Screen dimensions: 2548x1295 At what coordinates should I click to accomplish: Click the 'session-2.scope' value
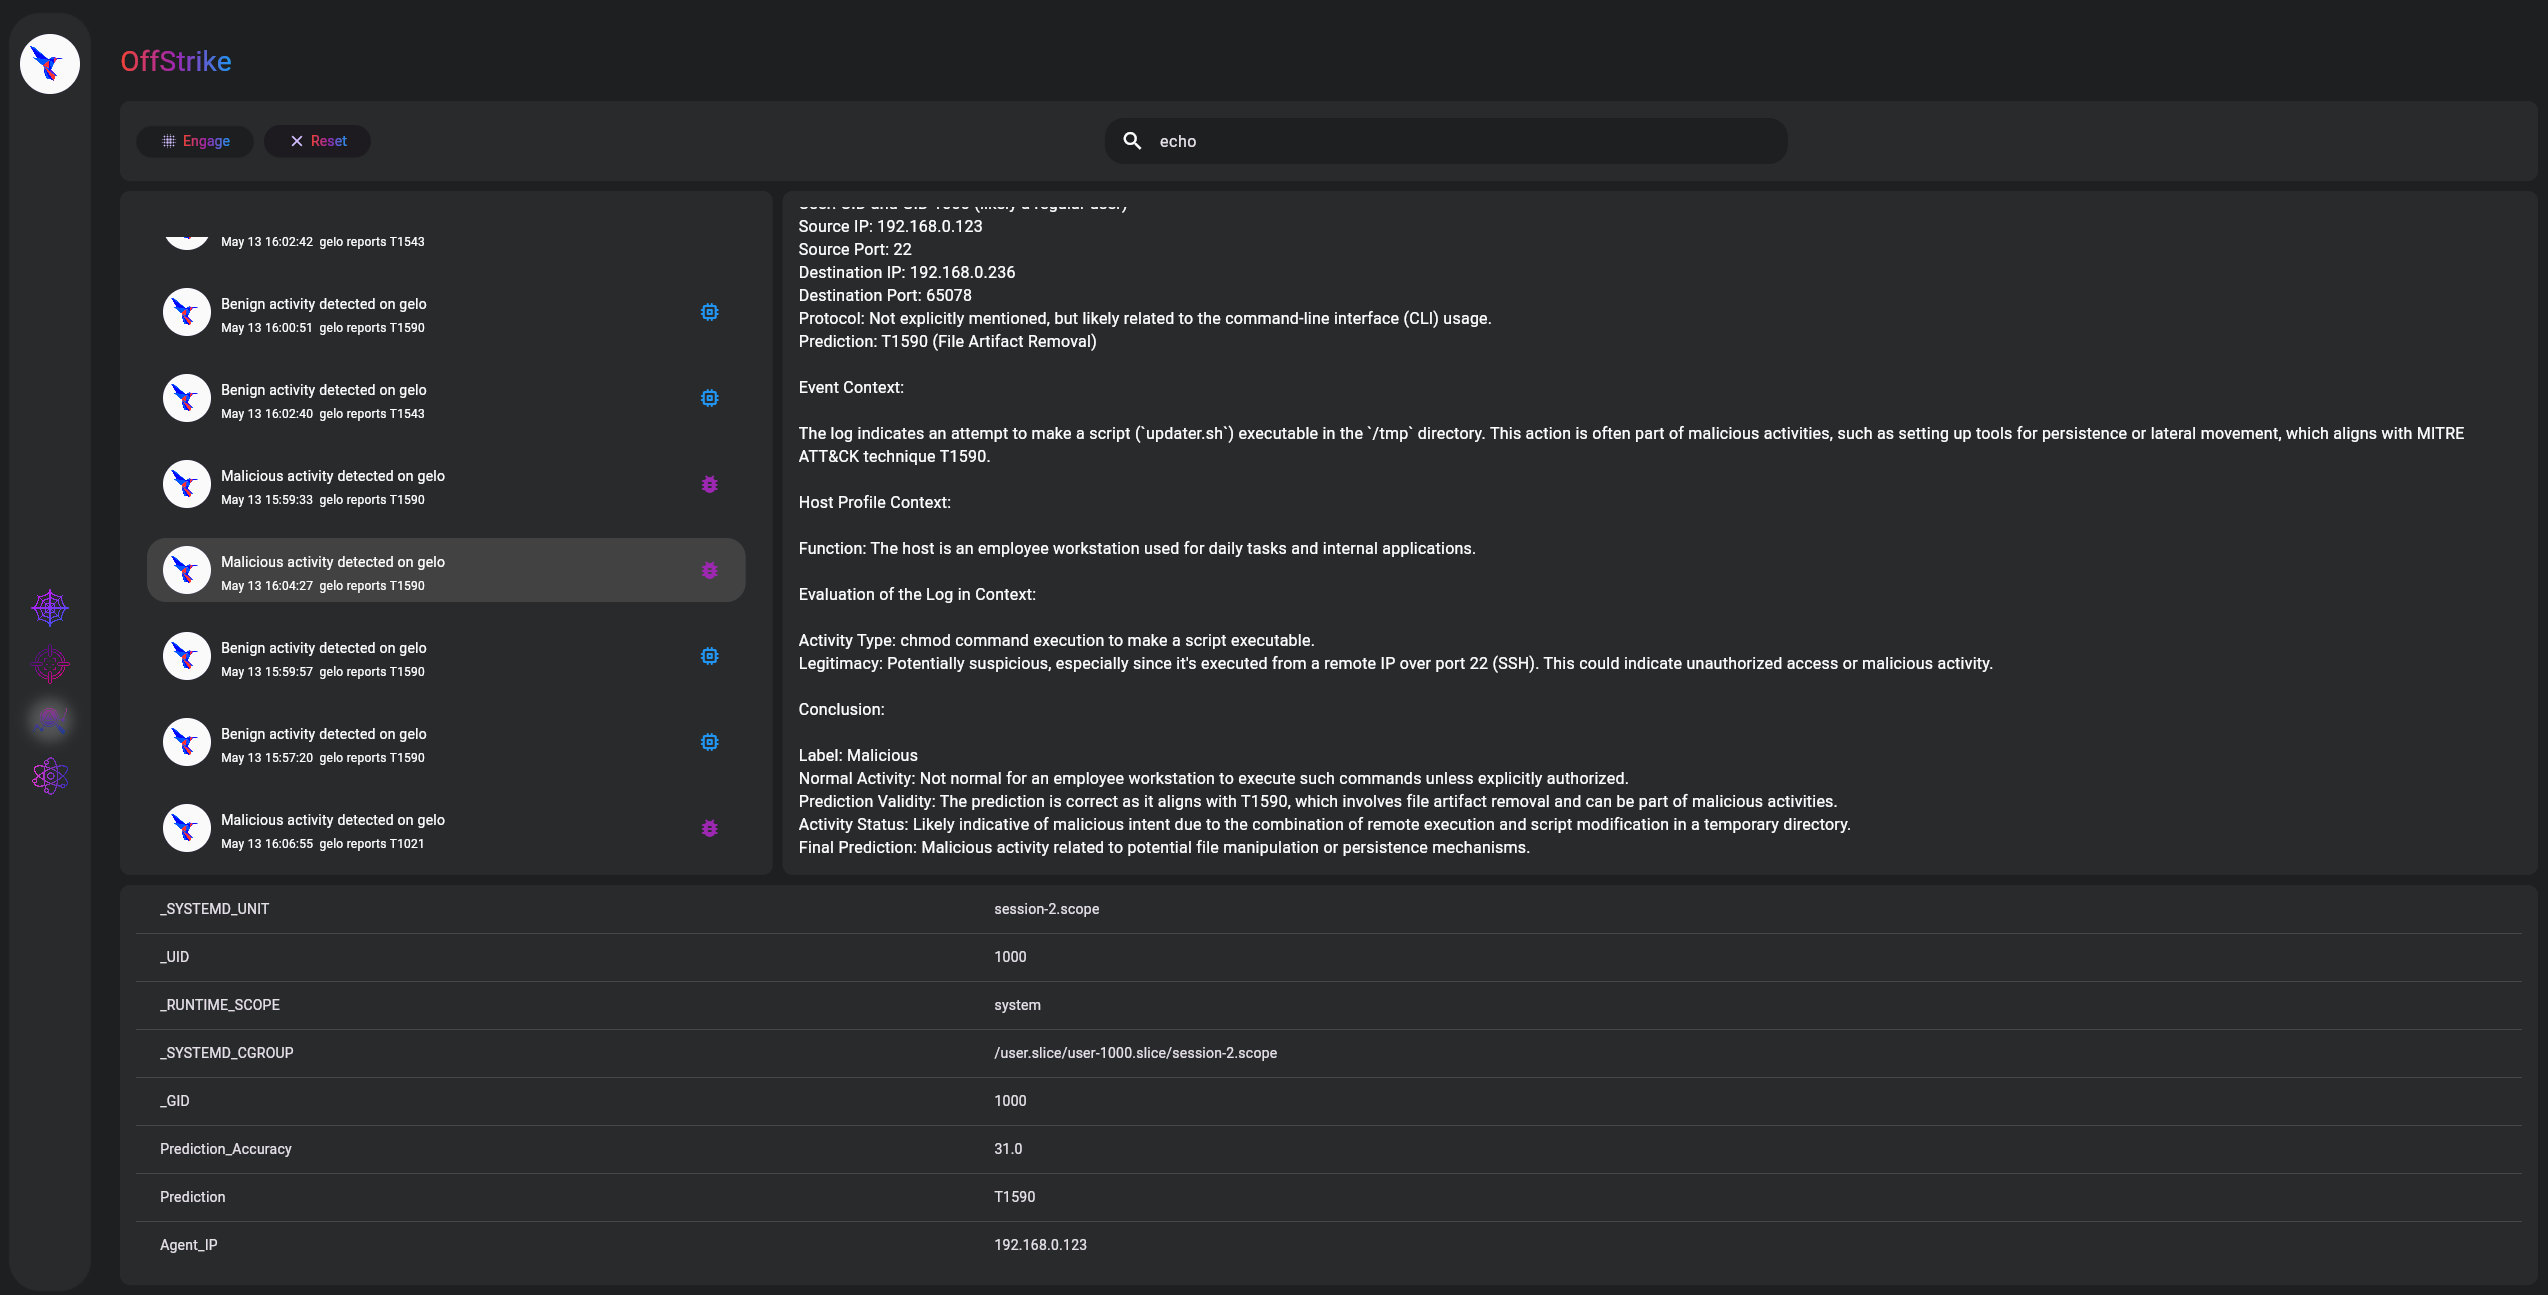tap(1046, 909)
